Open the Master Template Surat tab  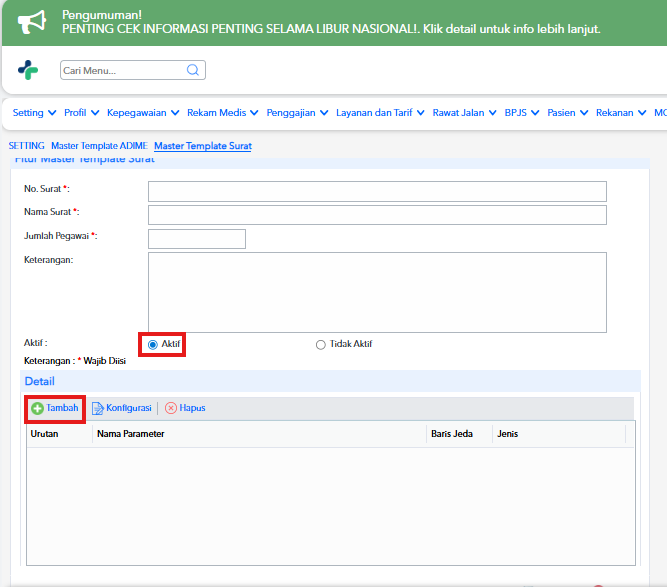click(203, 146)
